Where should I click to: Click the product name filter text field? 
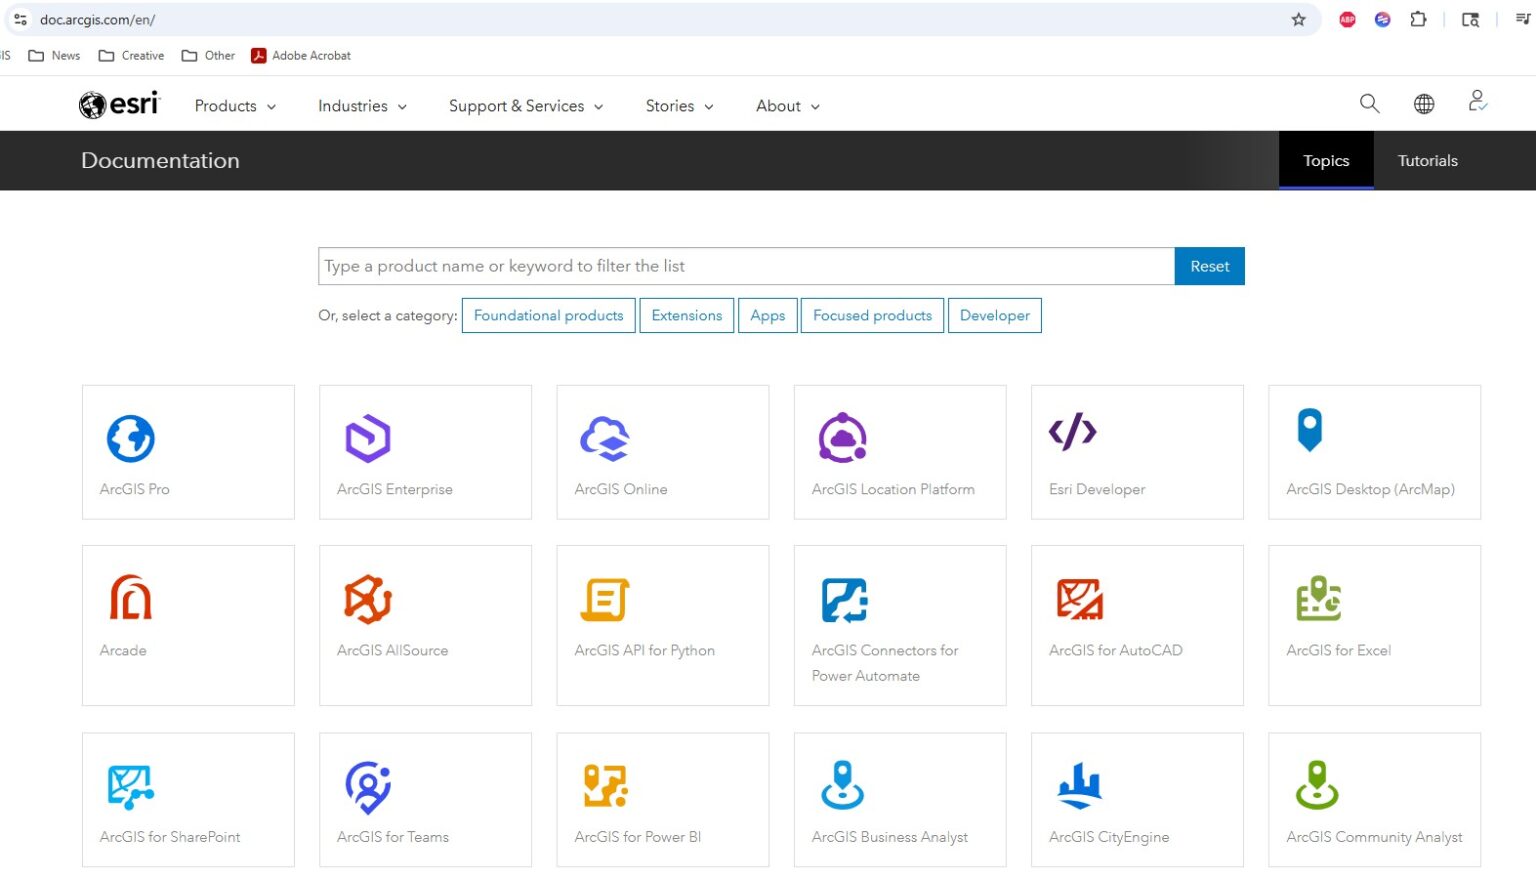coord(745,266)
